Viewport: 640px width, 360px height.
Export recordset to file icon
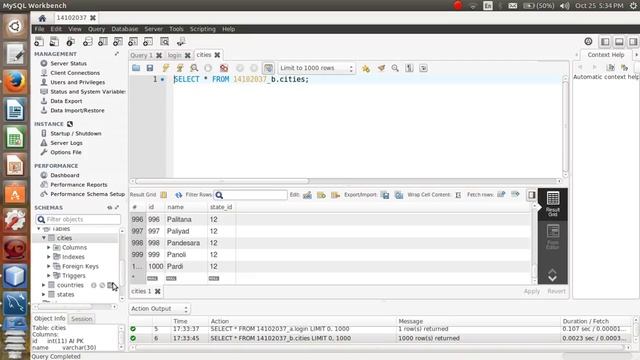click(385, 195)
